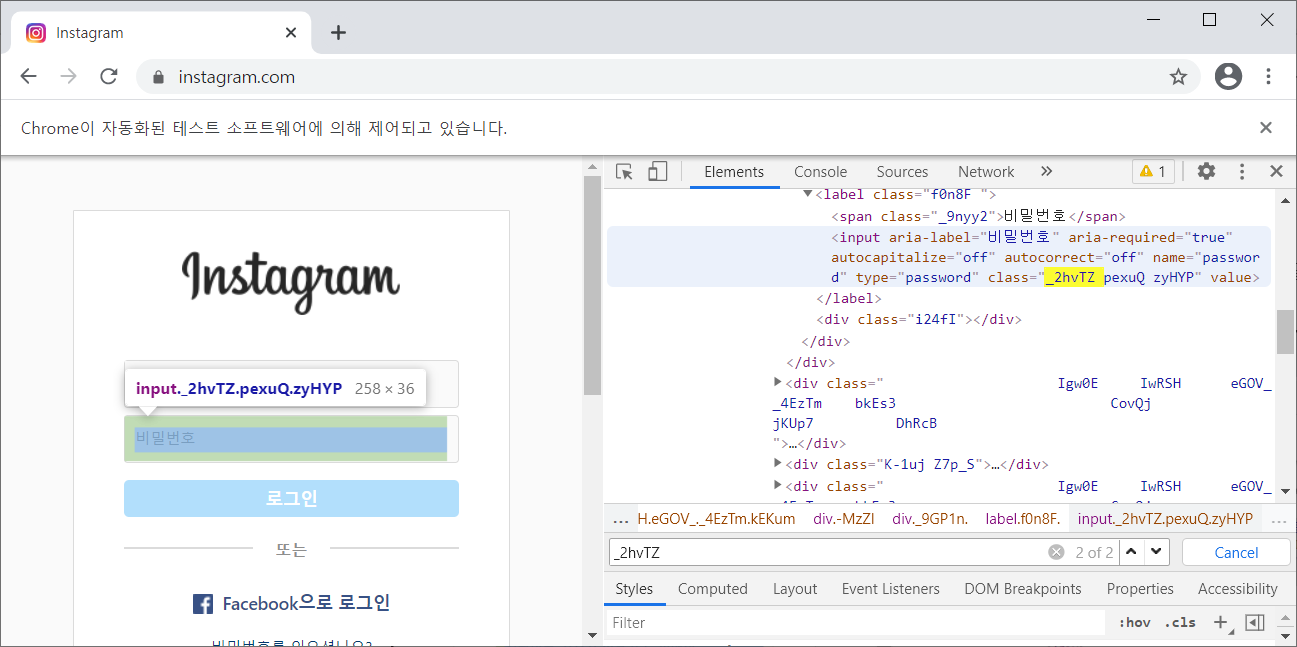This screenshot has height=647, width=1297.
Task: Open the Event Listeners tab
Action: pos(891,589)
